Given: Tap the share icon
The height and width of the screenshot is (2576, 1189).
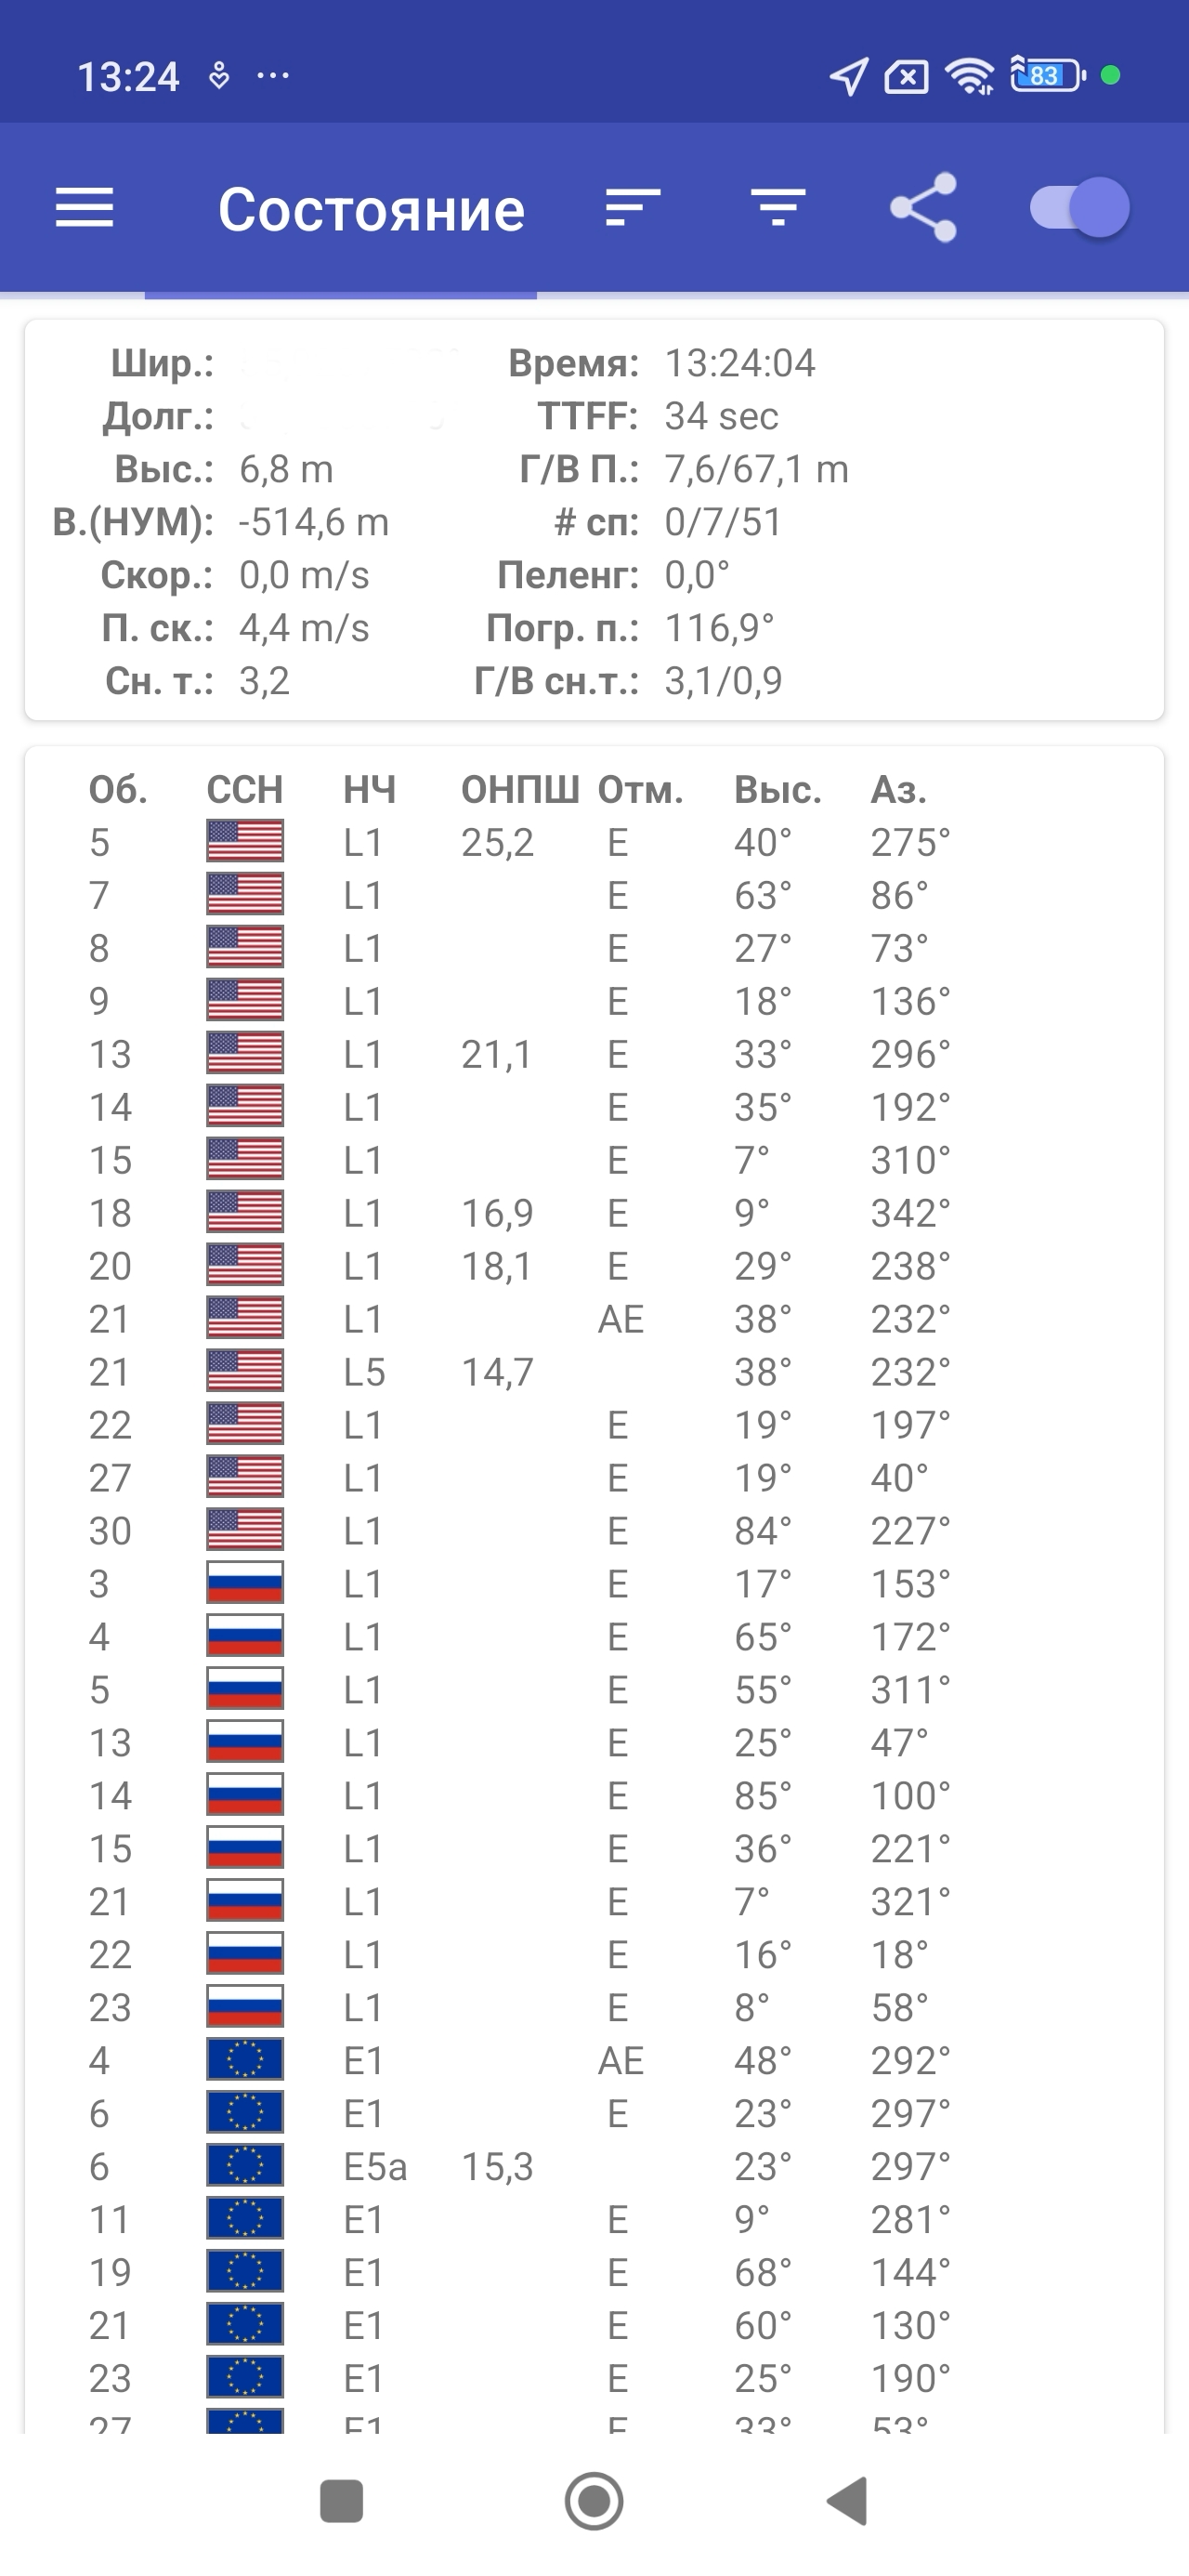Looking at the screenshot, I should 923,208.
